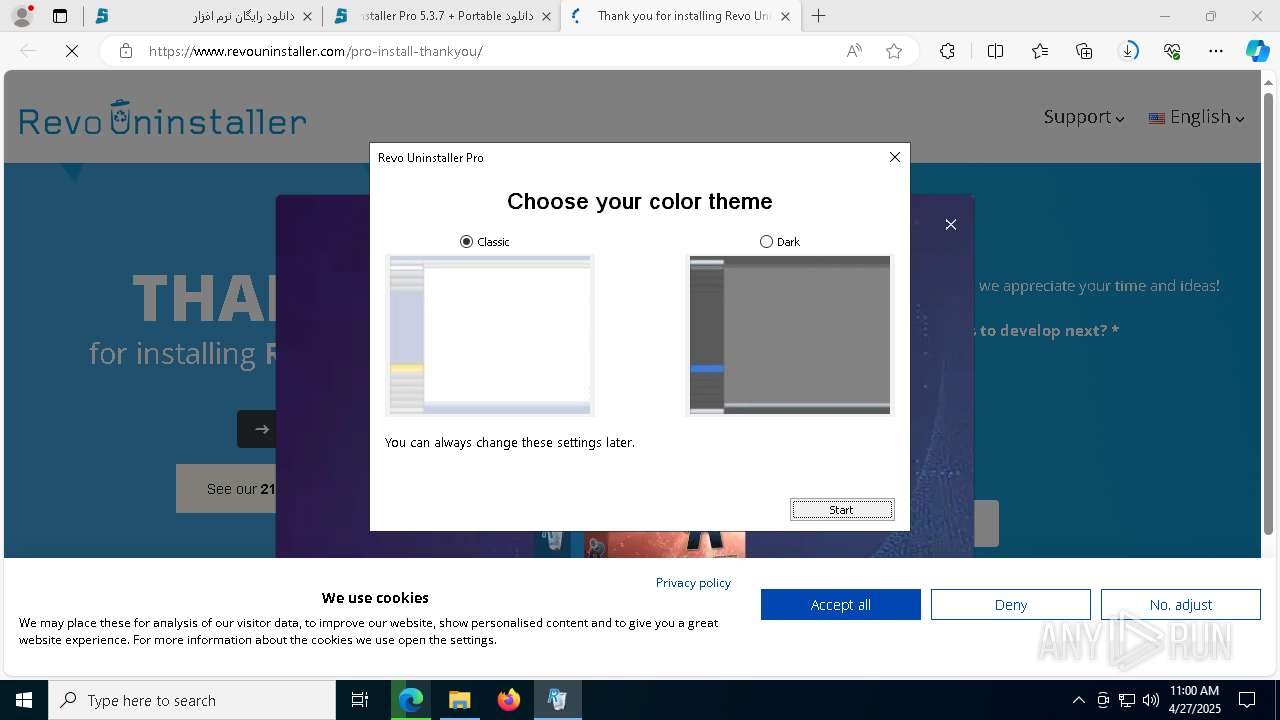Screen dimensions: 1280x720
Task: Open Edge Extensions menu
Action: (947, 51)
